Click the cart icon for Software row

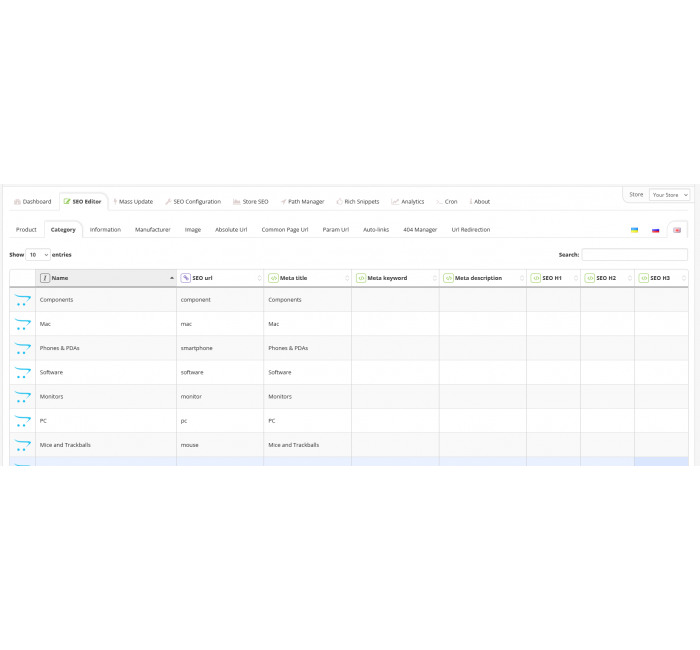pos(22,372)
